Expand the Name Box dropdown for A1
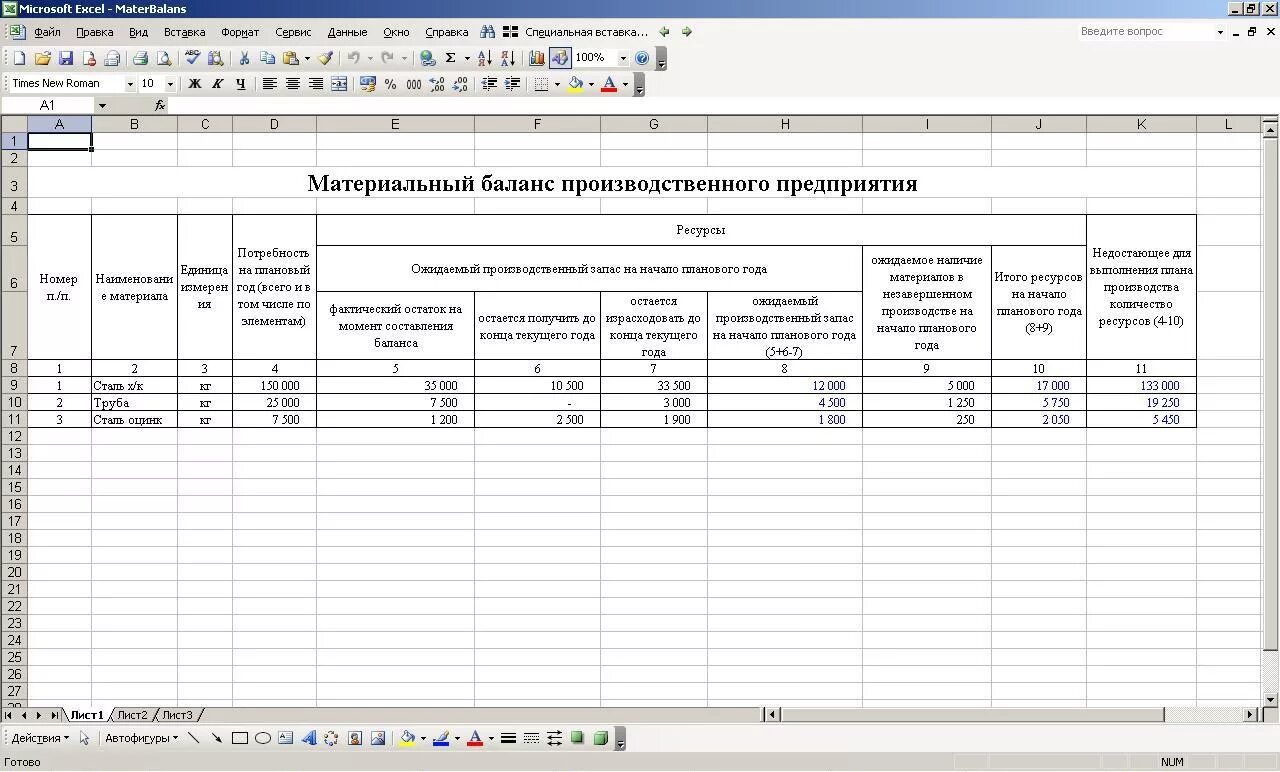This screenshot has width=1280, height=772. point(102,105)
